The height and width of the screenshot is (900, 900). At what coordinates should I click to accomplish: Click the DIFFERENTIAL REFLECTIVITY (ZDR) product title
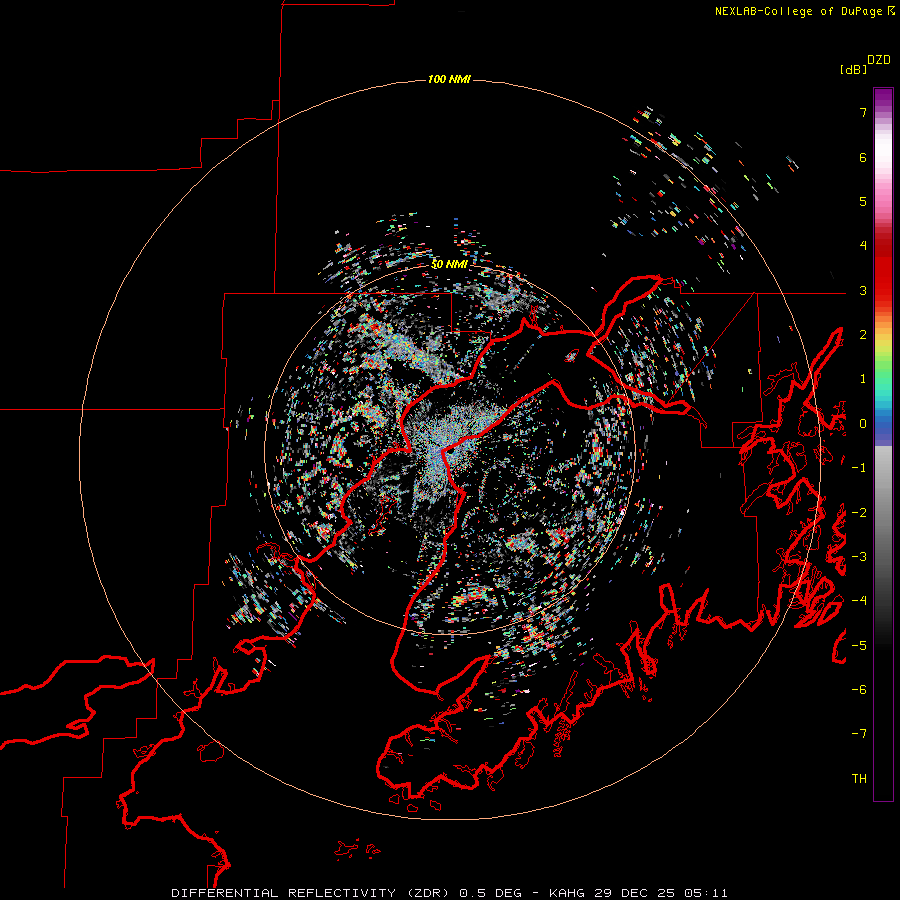click(312, 893)
